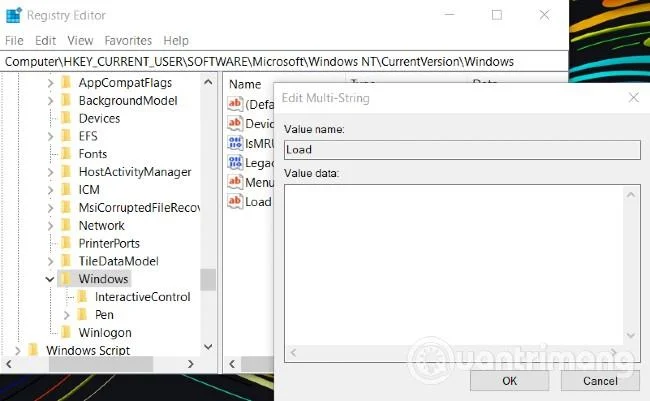Select the PrinterPorts folder icon

point(66,243)
